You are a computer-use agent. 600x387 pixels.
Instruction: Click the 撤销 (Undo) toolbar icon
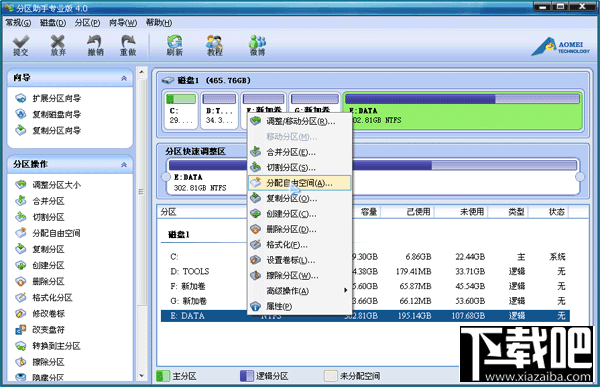[95, 46]
